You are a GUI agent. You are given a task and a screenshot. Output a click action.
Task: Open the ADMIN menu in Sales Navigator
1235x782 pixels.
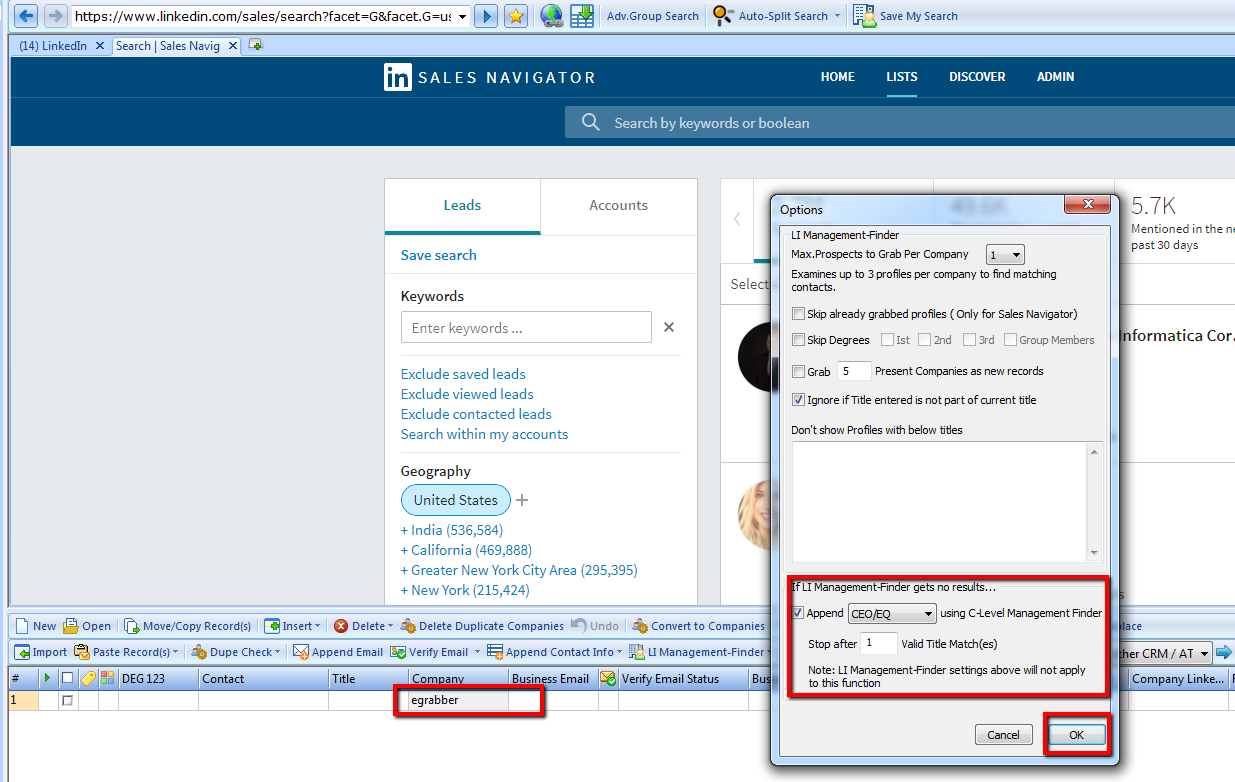pos(1056,77)
